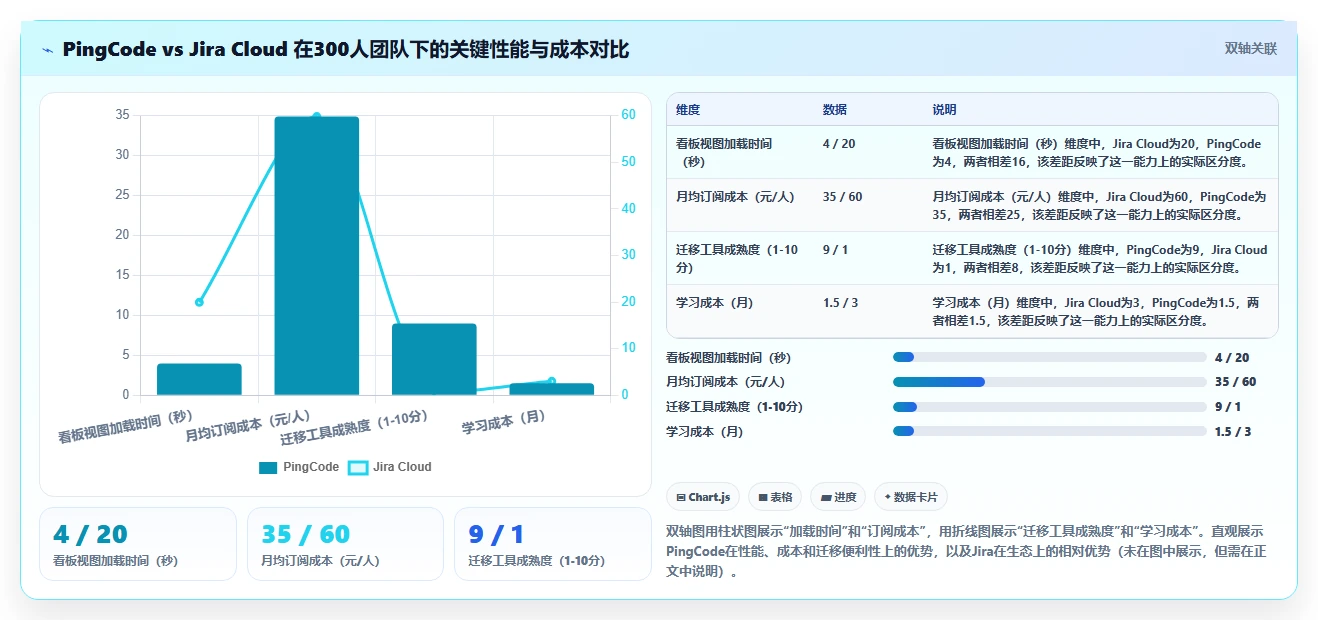This screenshot has height=620, width=1318.
Task: Click the Jira Cloud line peak point at 60
Action: pos(316,116)
